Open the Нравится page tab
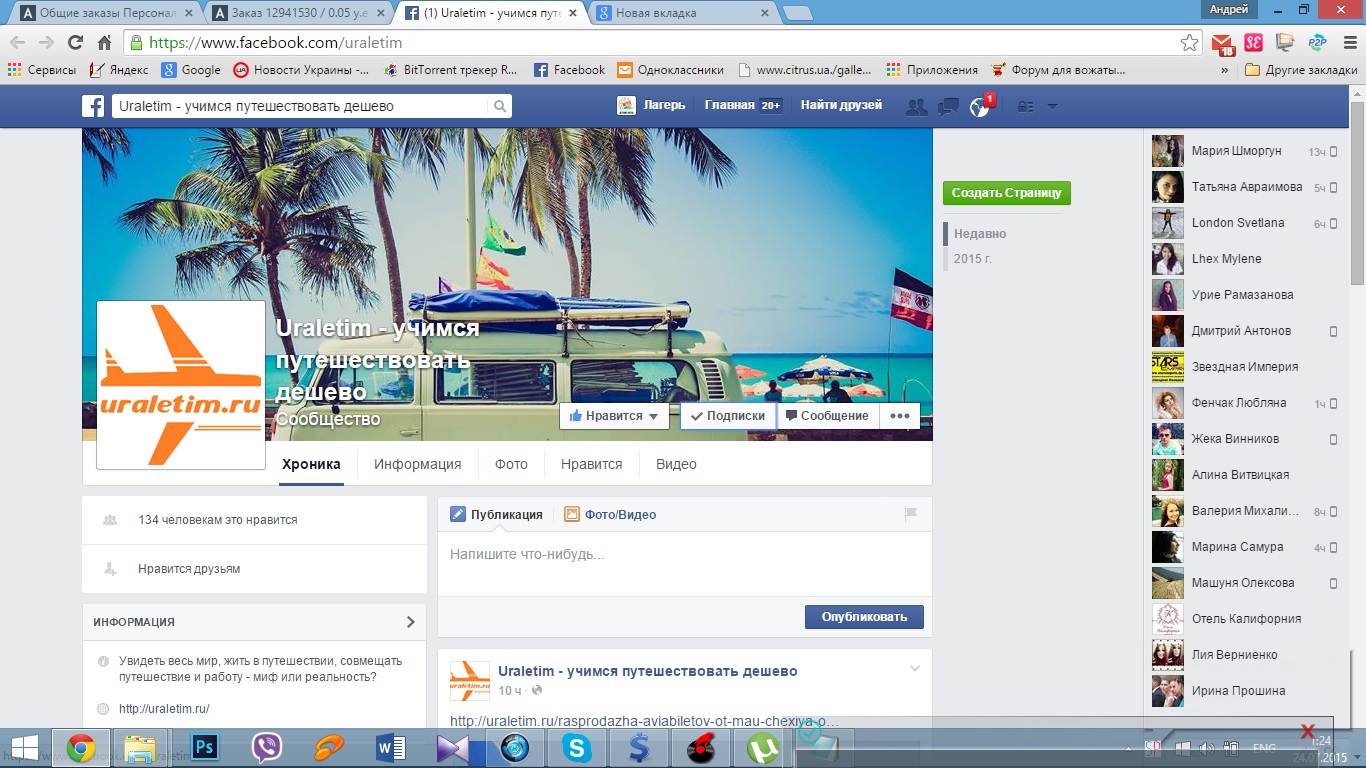The image size is (1366, 768). [x=591, y=464]
